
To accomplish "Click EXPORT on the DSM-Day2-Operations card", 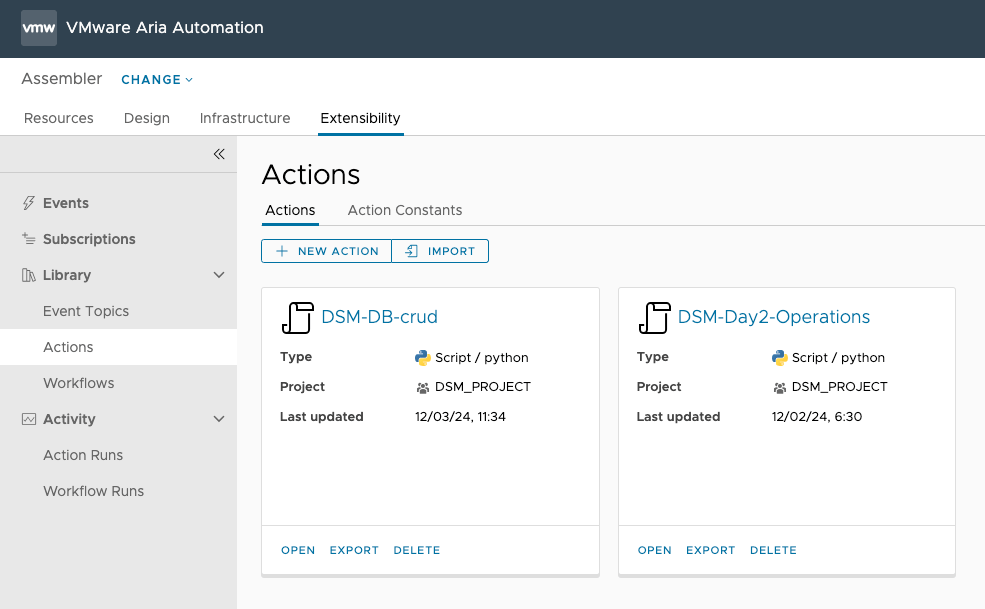I will pos(710,550).
